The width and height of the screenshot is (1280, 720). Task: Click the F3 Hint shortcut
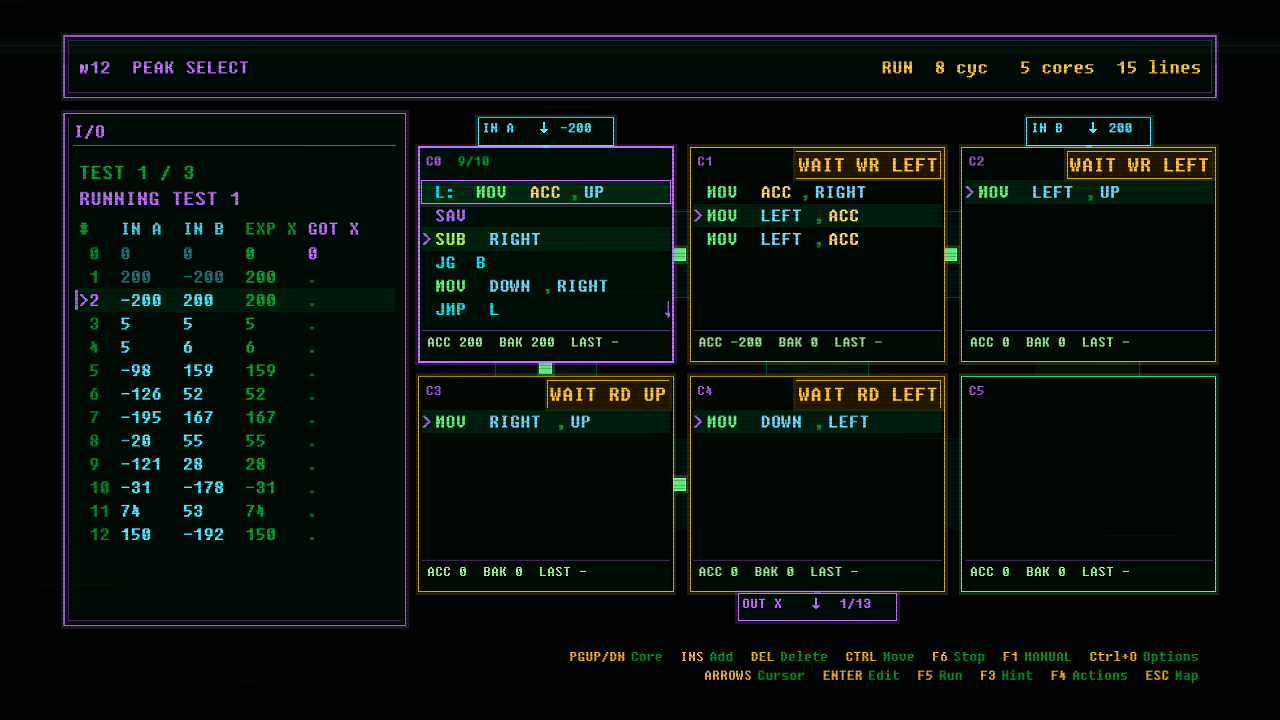tap(1006, 676)
